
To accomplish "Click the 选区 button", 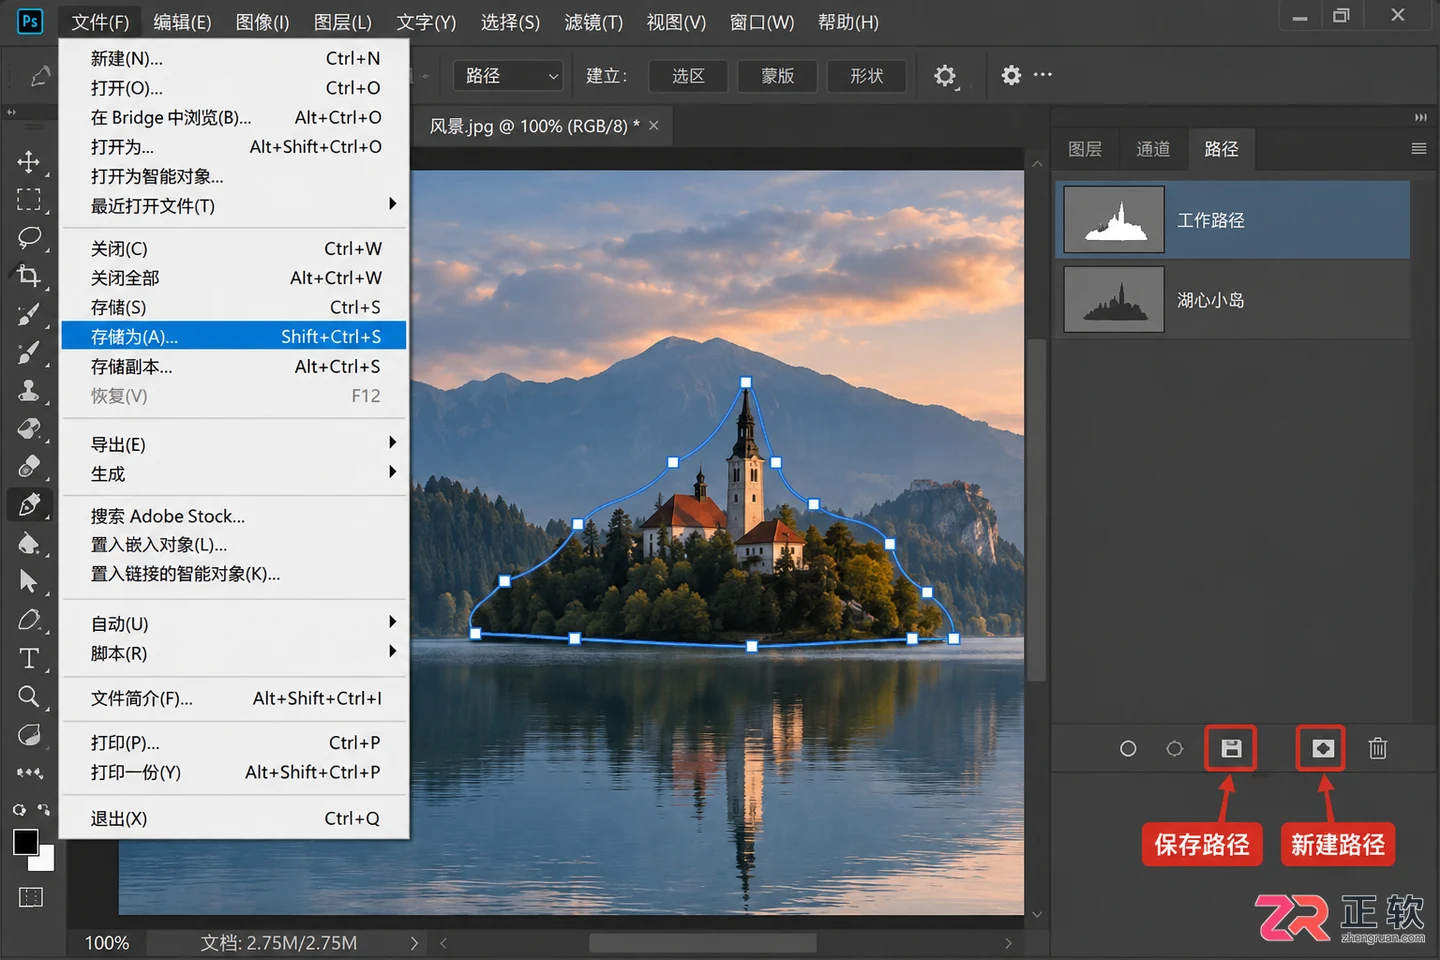I will (x=688, y=76).
